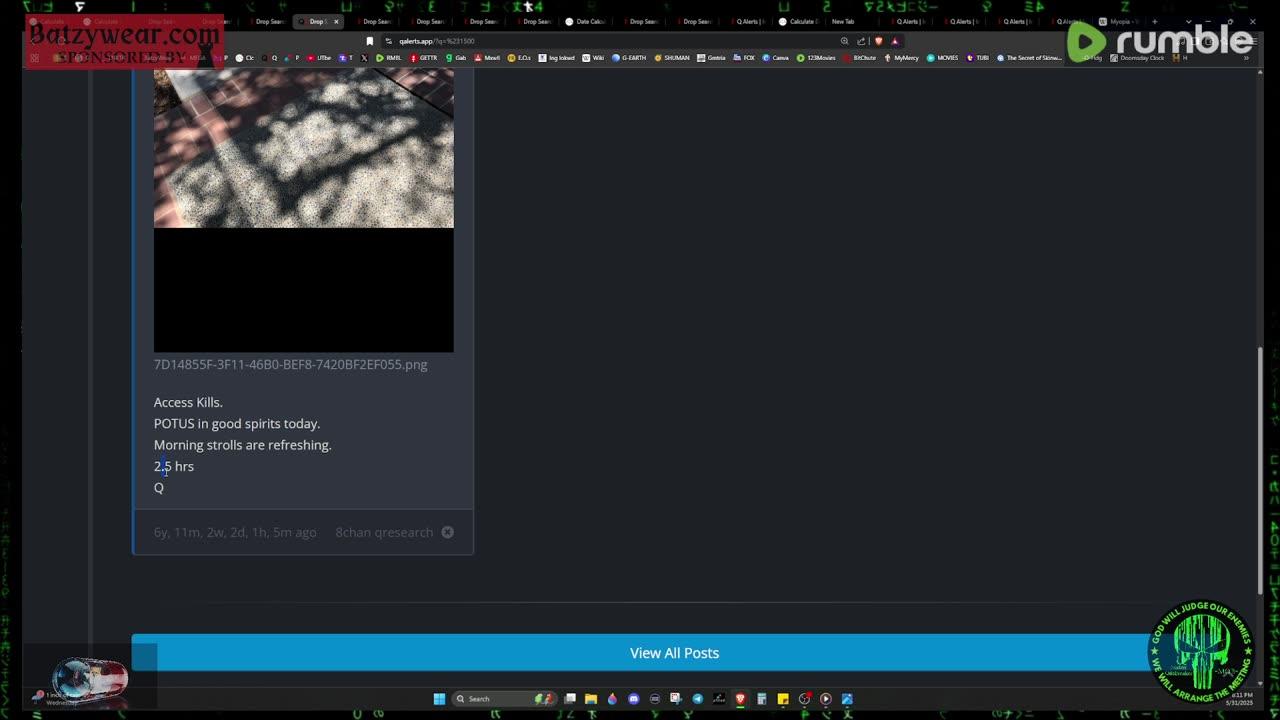Screen dimensions: 1280x720
Task: Open Photos app from the taskbar
Action: pyautogui.click(x=847, y=699)
